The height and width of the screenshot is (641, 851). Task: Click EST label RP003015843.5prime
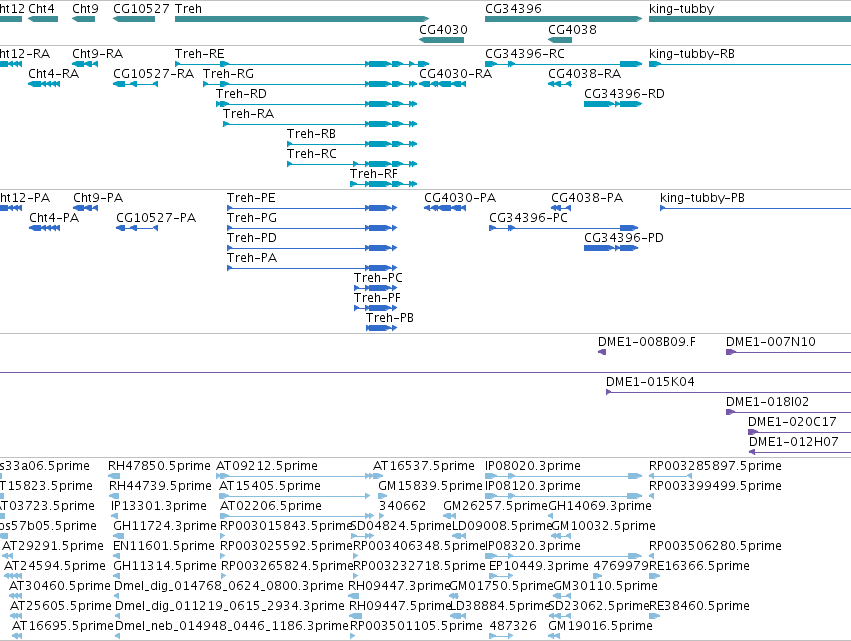click(287, 526)
